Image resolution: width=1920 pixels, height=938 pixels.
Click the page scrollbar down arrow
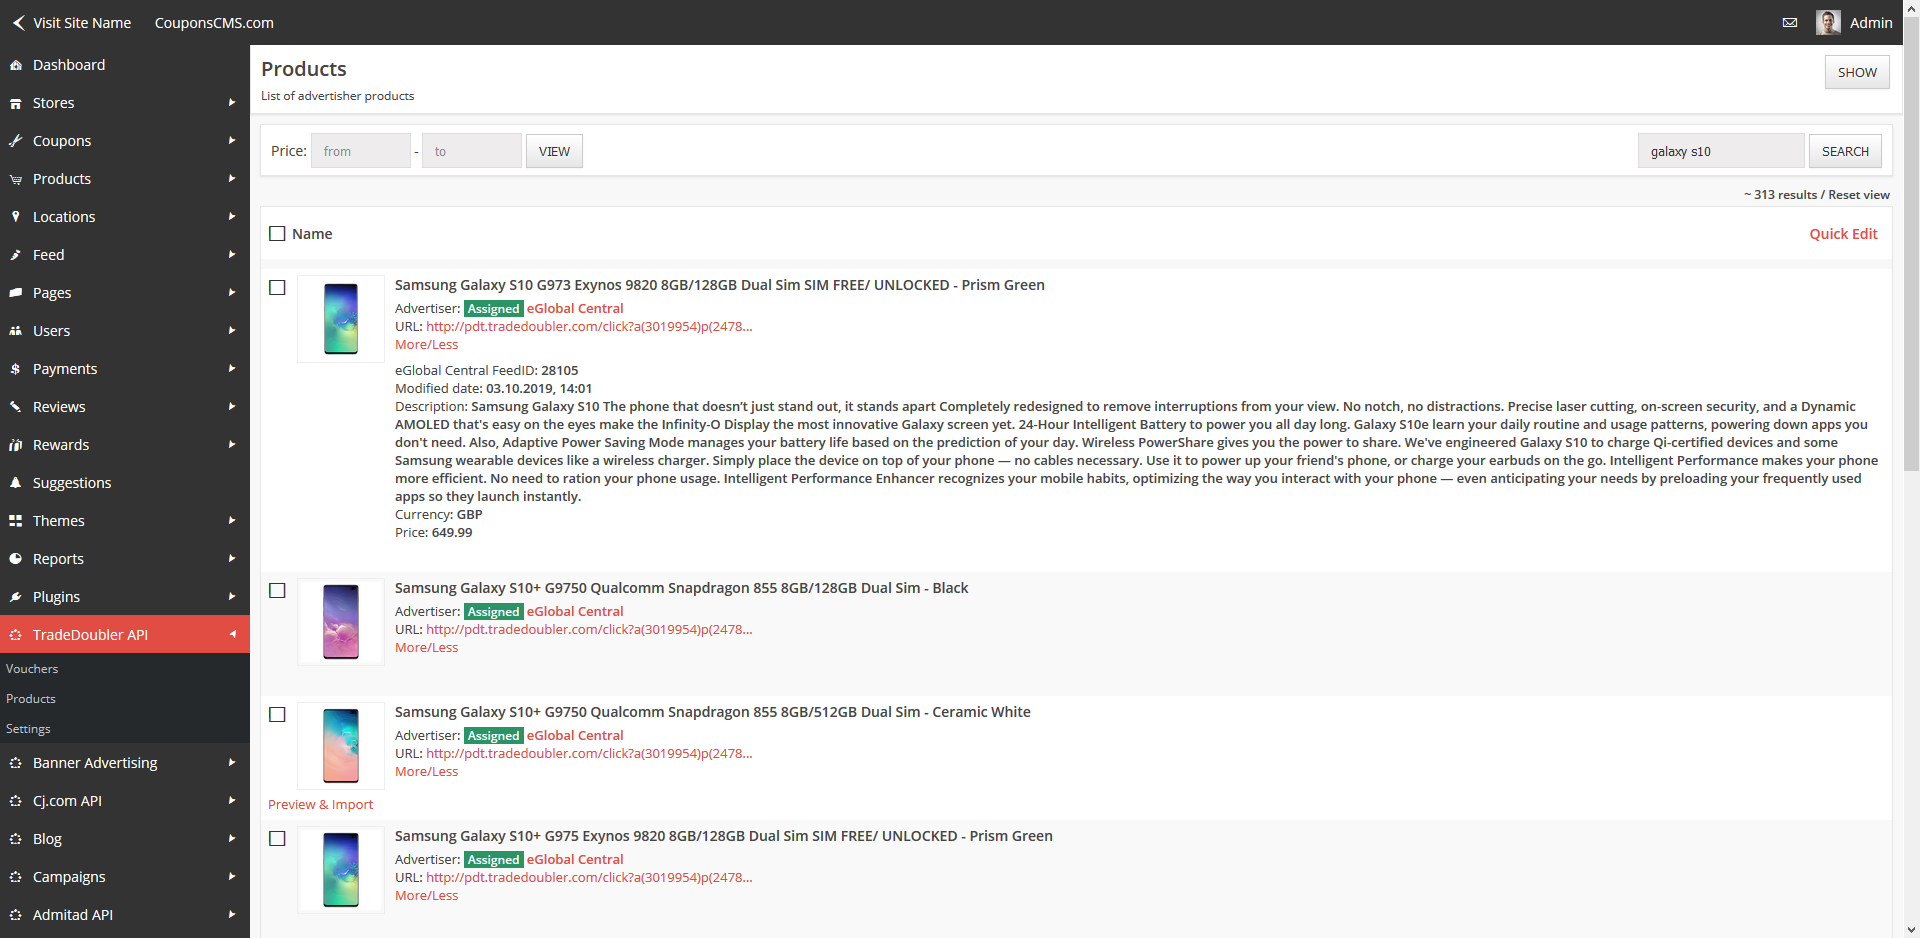click(1911, 929)
